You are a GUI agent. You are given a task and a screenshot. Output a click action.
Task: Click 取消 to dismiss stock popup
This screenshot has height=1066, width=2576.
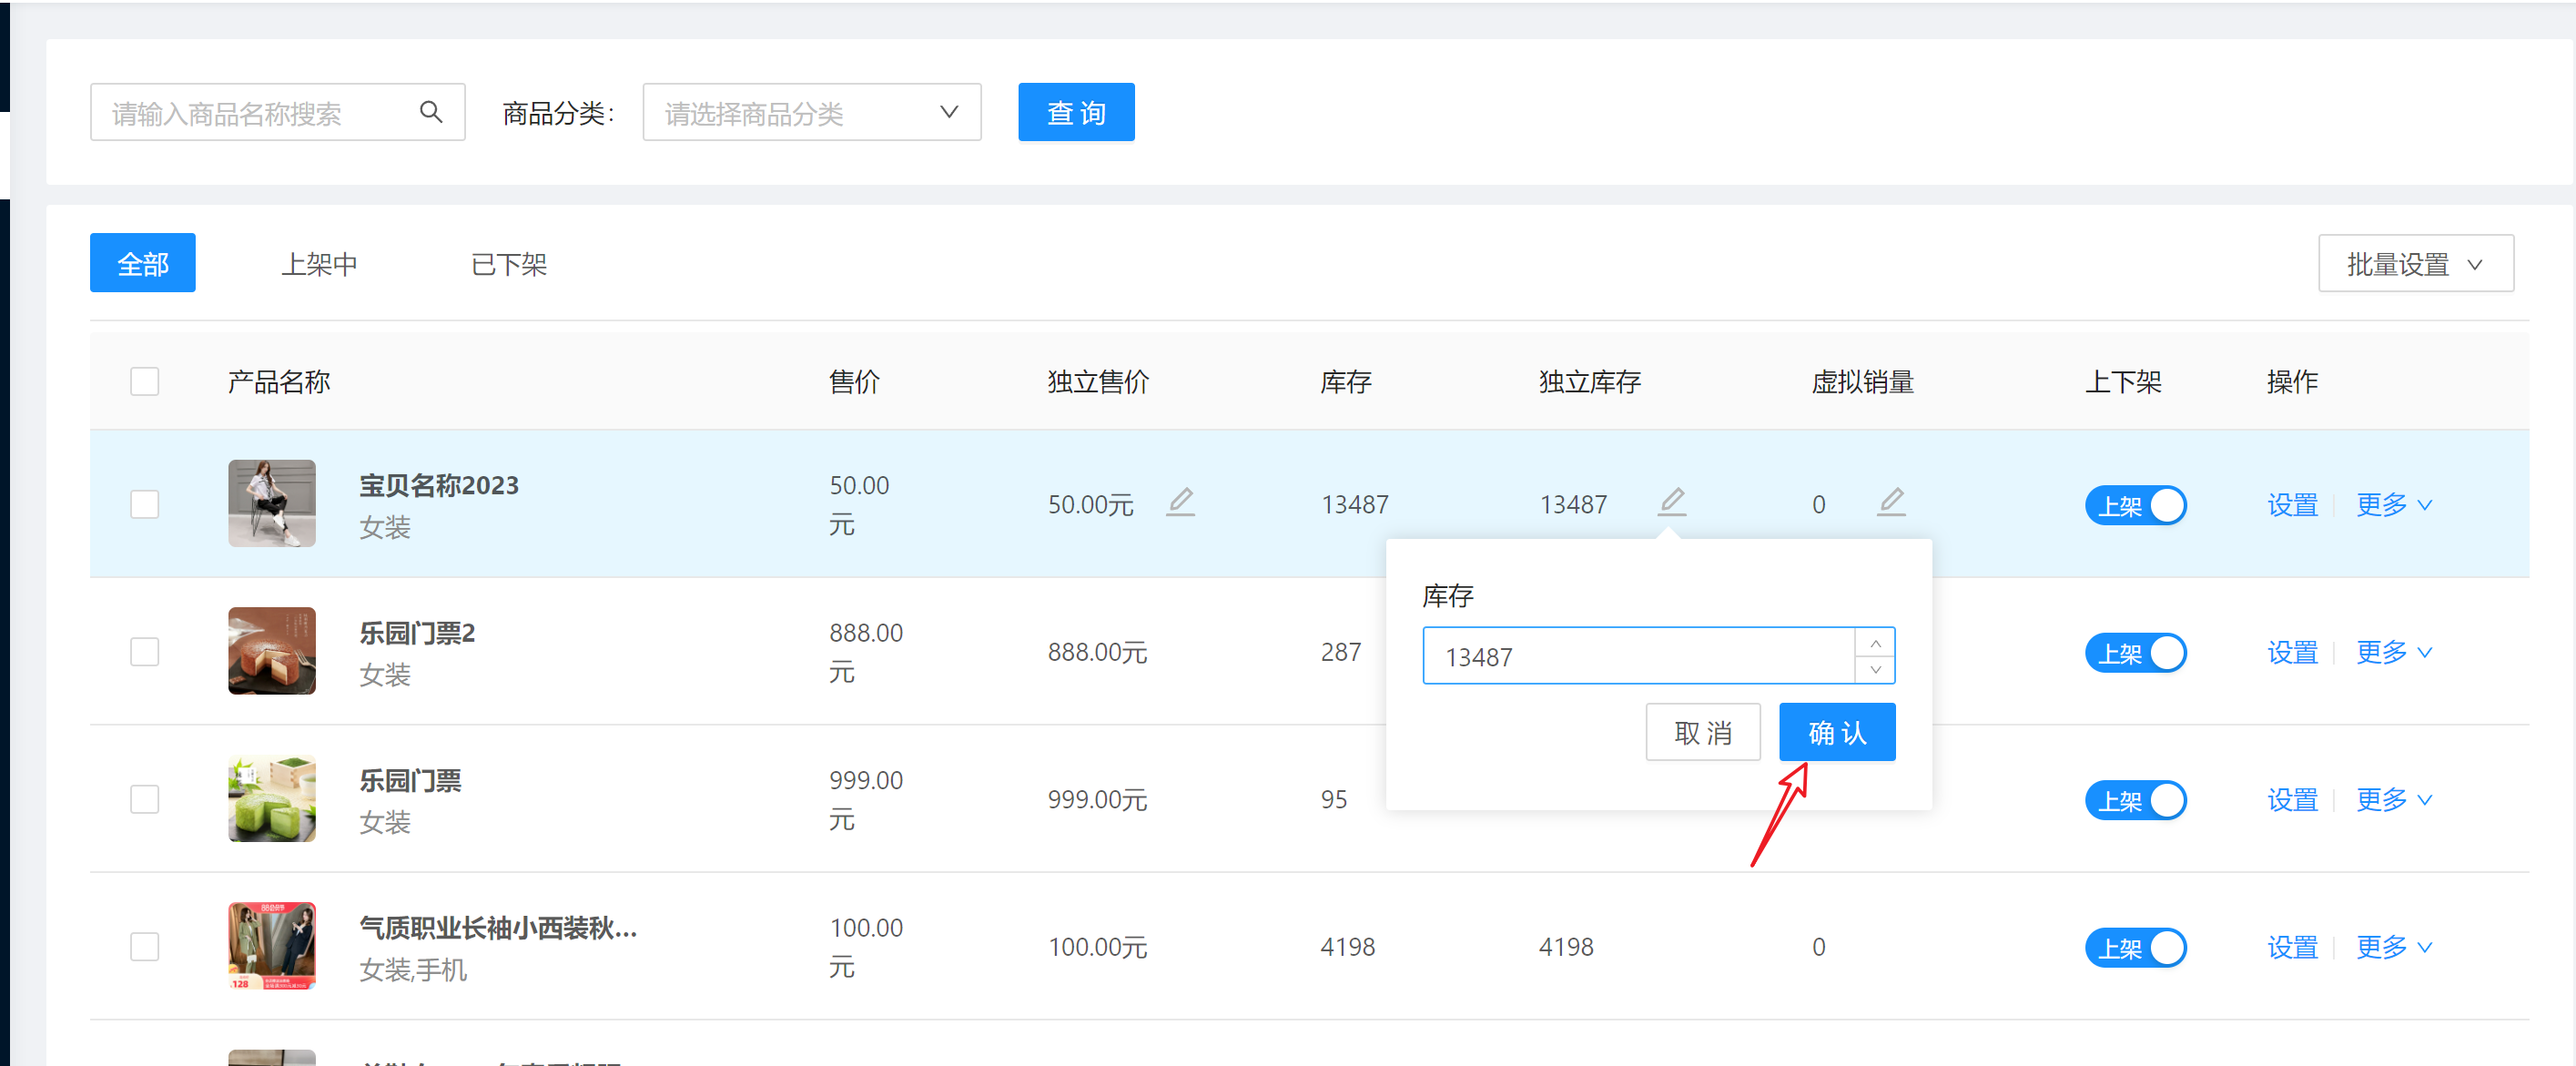click(1702, 732)
